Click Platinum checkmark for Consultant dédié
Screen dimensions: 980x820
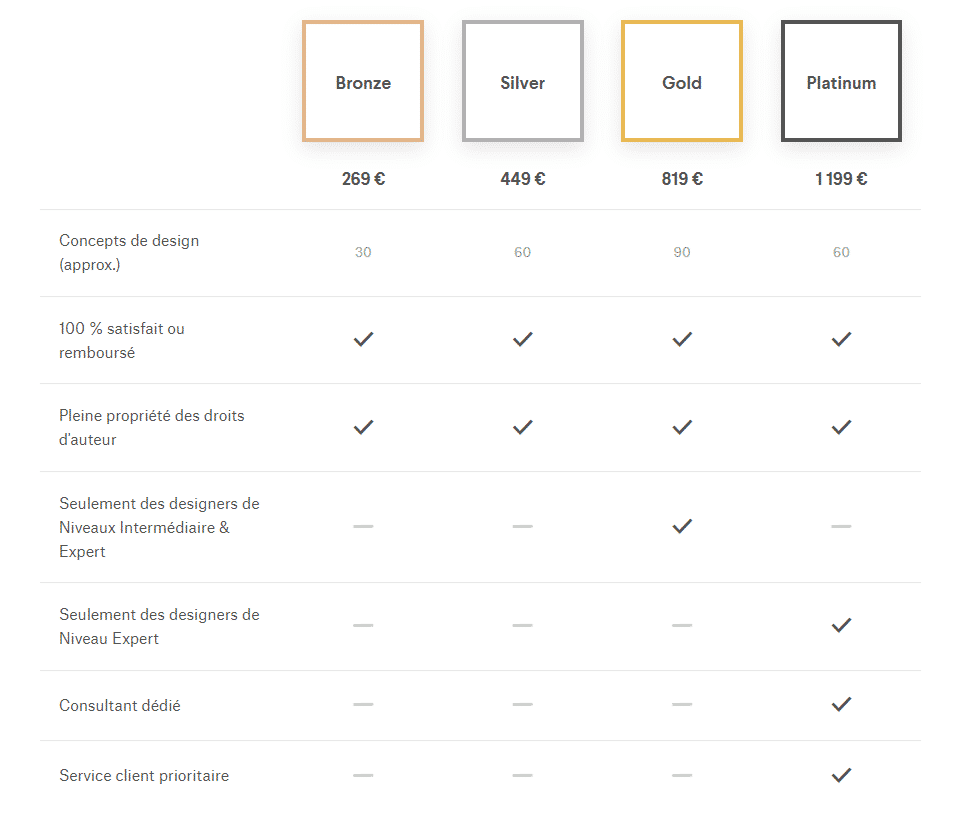tap(841, 704)
